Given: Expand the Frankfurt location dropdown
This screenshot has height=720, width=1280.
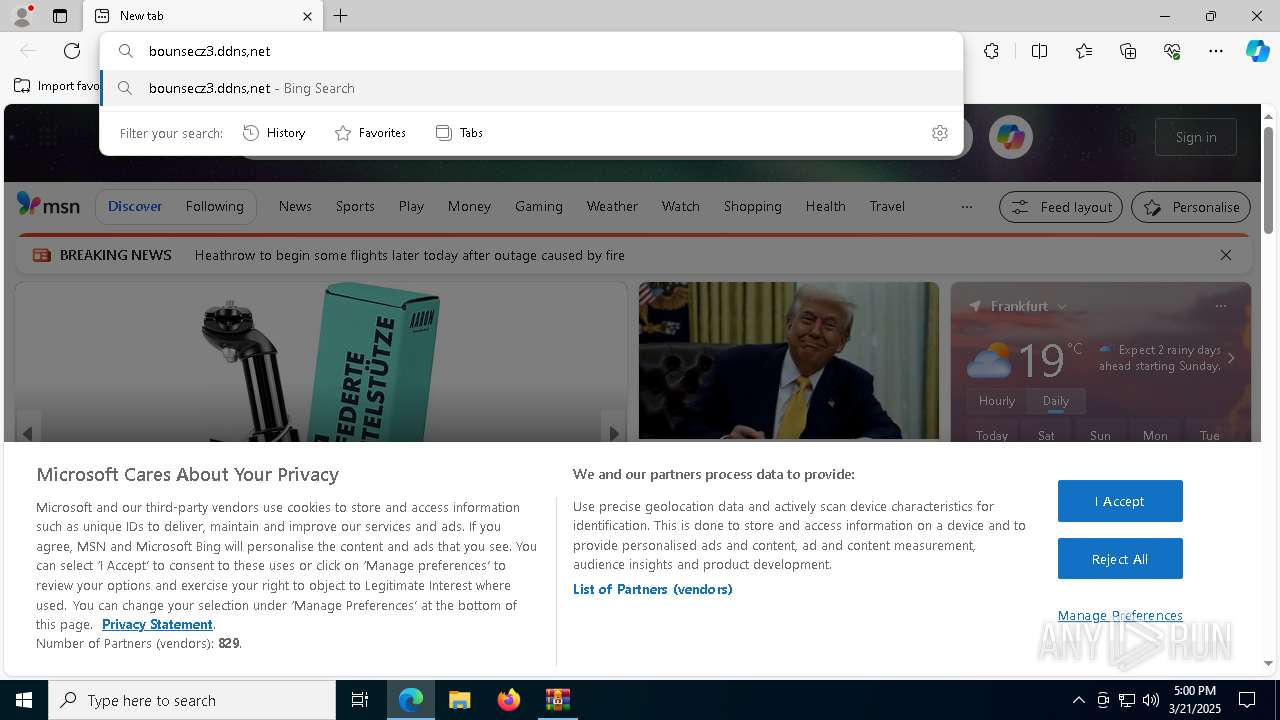Looking at the screenshot, I should [x=1062, y=306].
